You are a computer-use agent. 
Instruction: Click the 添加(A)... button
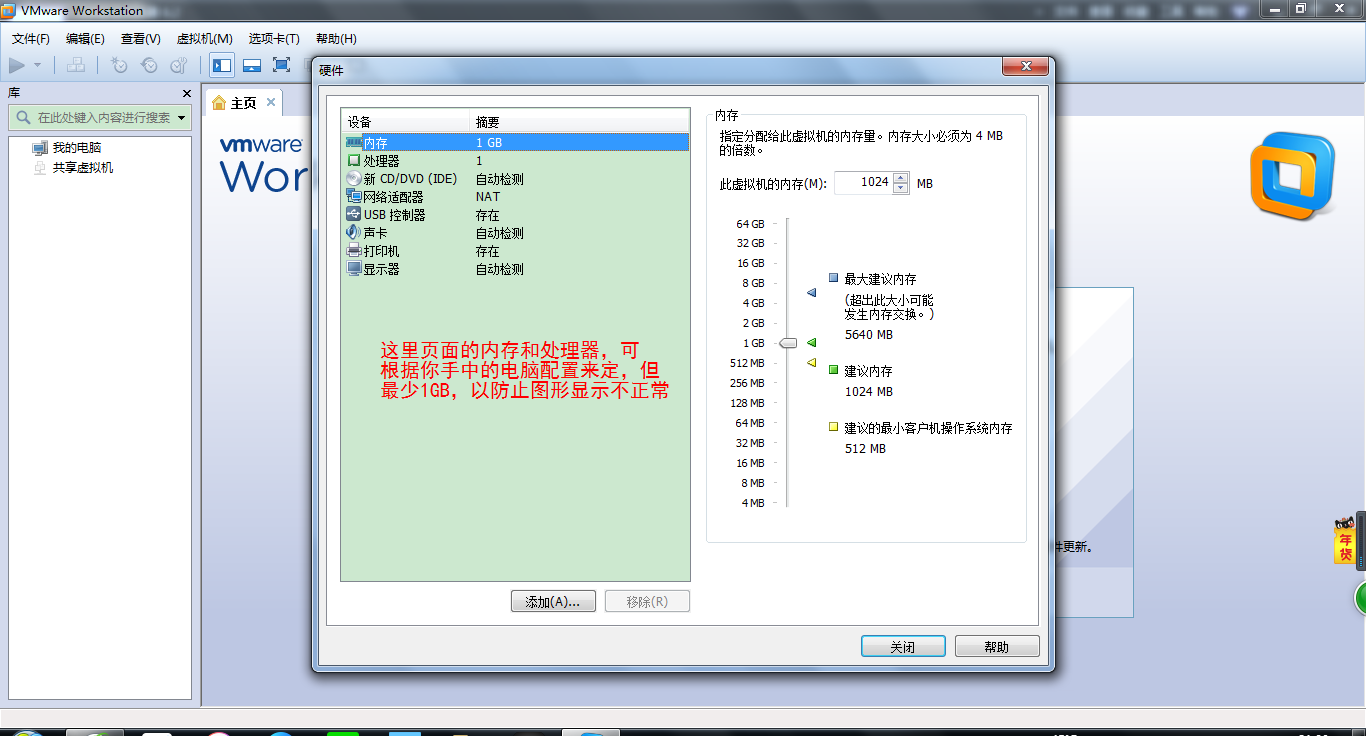[553, 602]
